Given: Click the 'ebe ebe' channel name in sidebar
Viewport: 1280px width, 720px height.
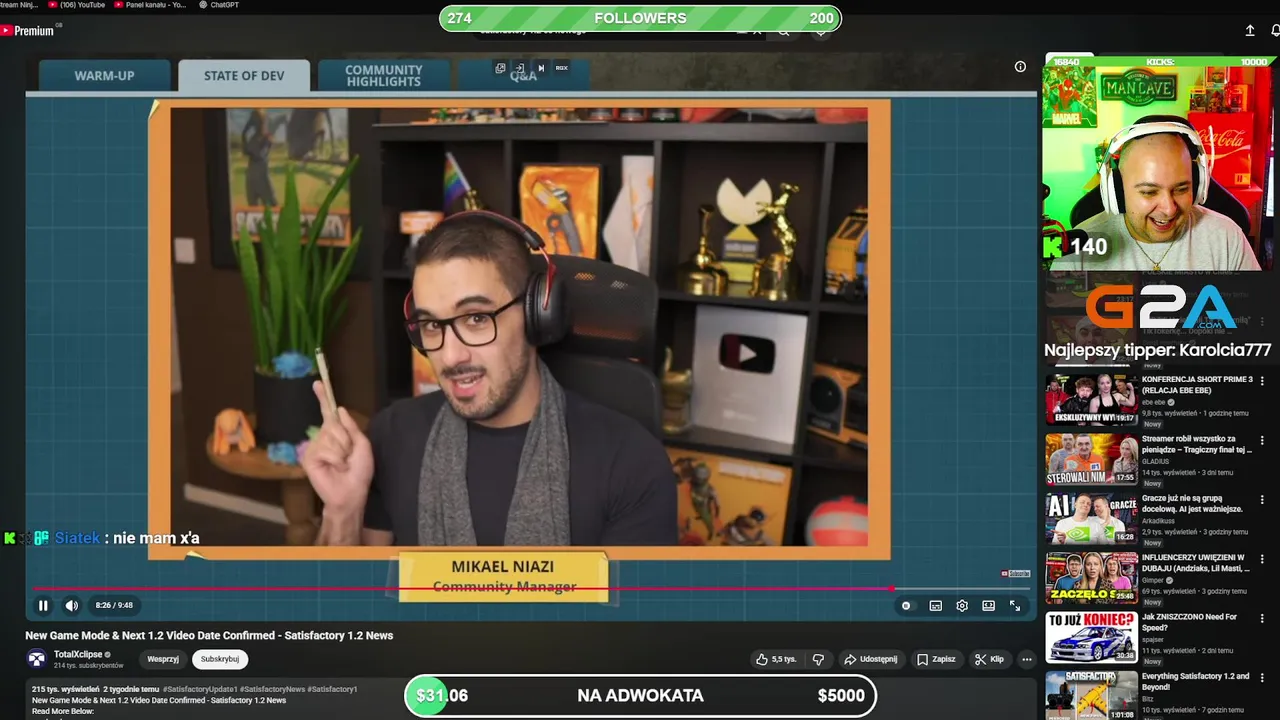Looking at the screenshot, I should pyautogui.click(x=1155, y=402).
